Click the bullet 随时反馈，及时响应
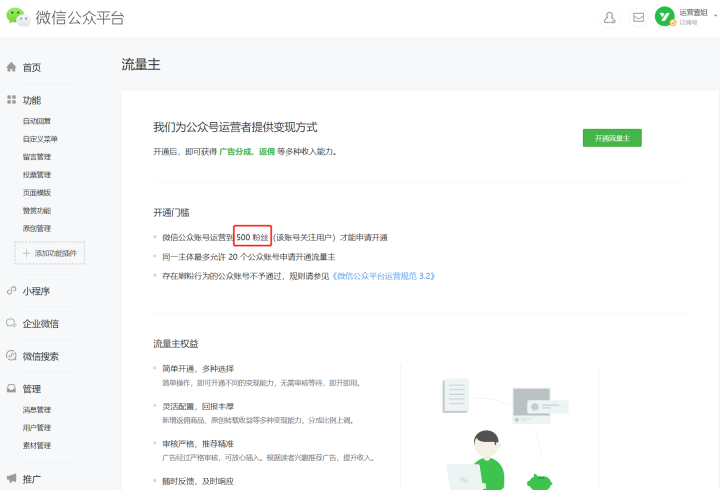This screenshot has width=720, height=490. 198,481
